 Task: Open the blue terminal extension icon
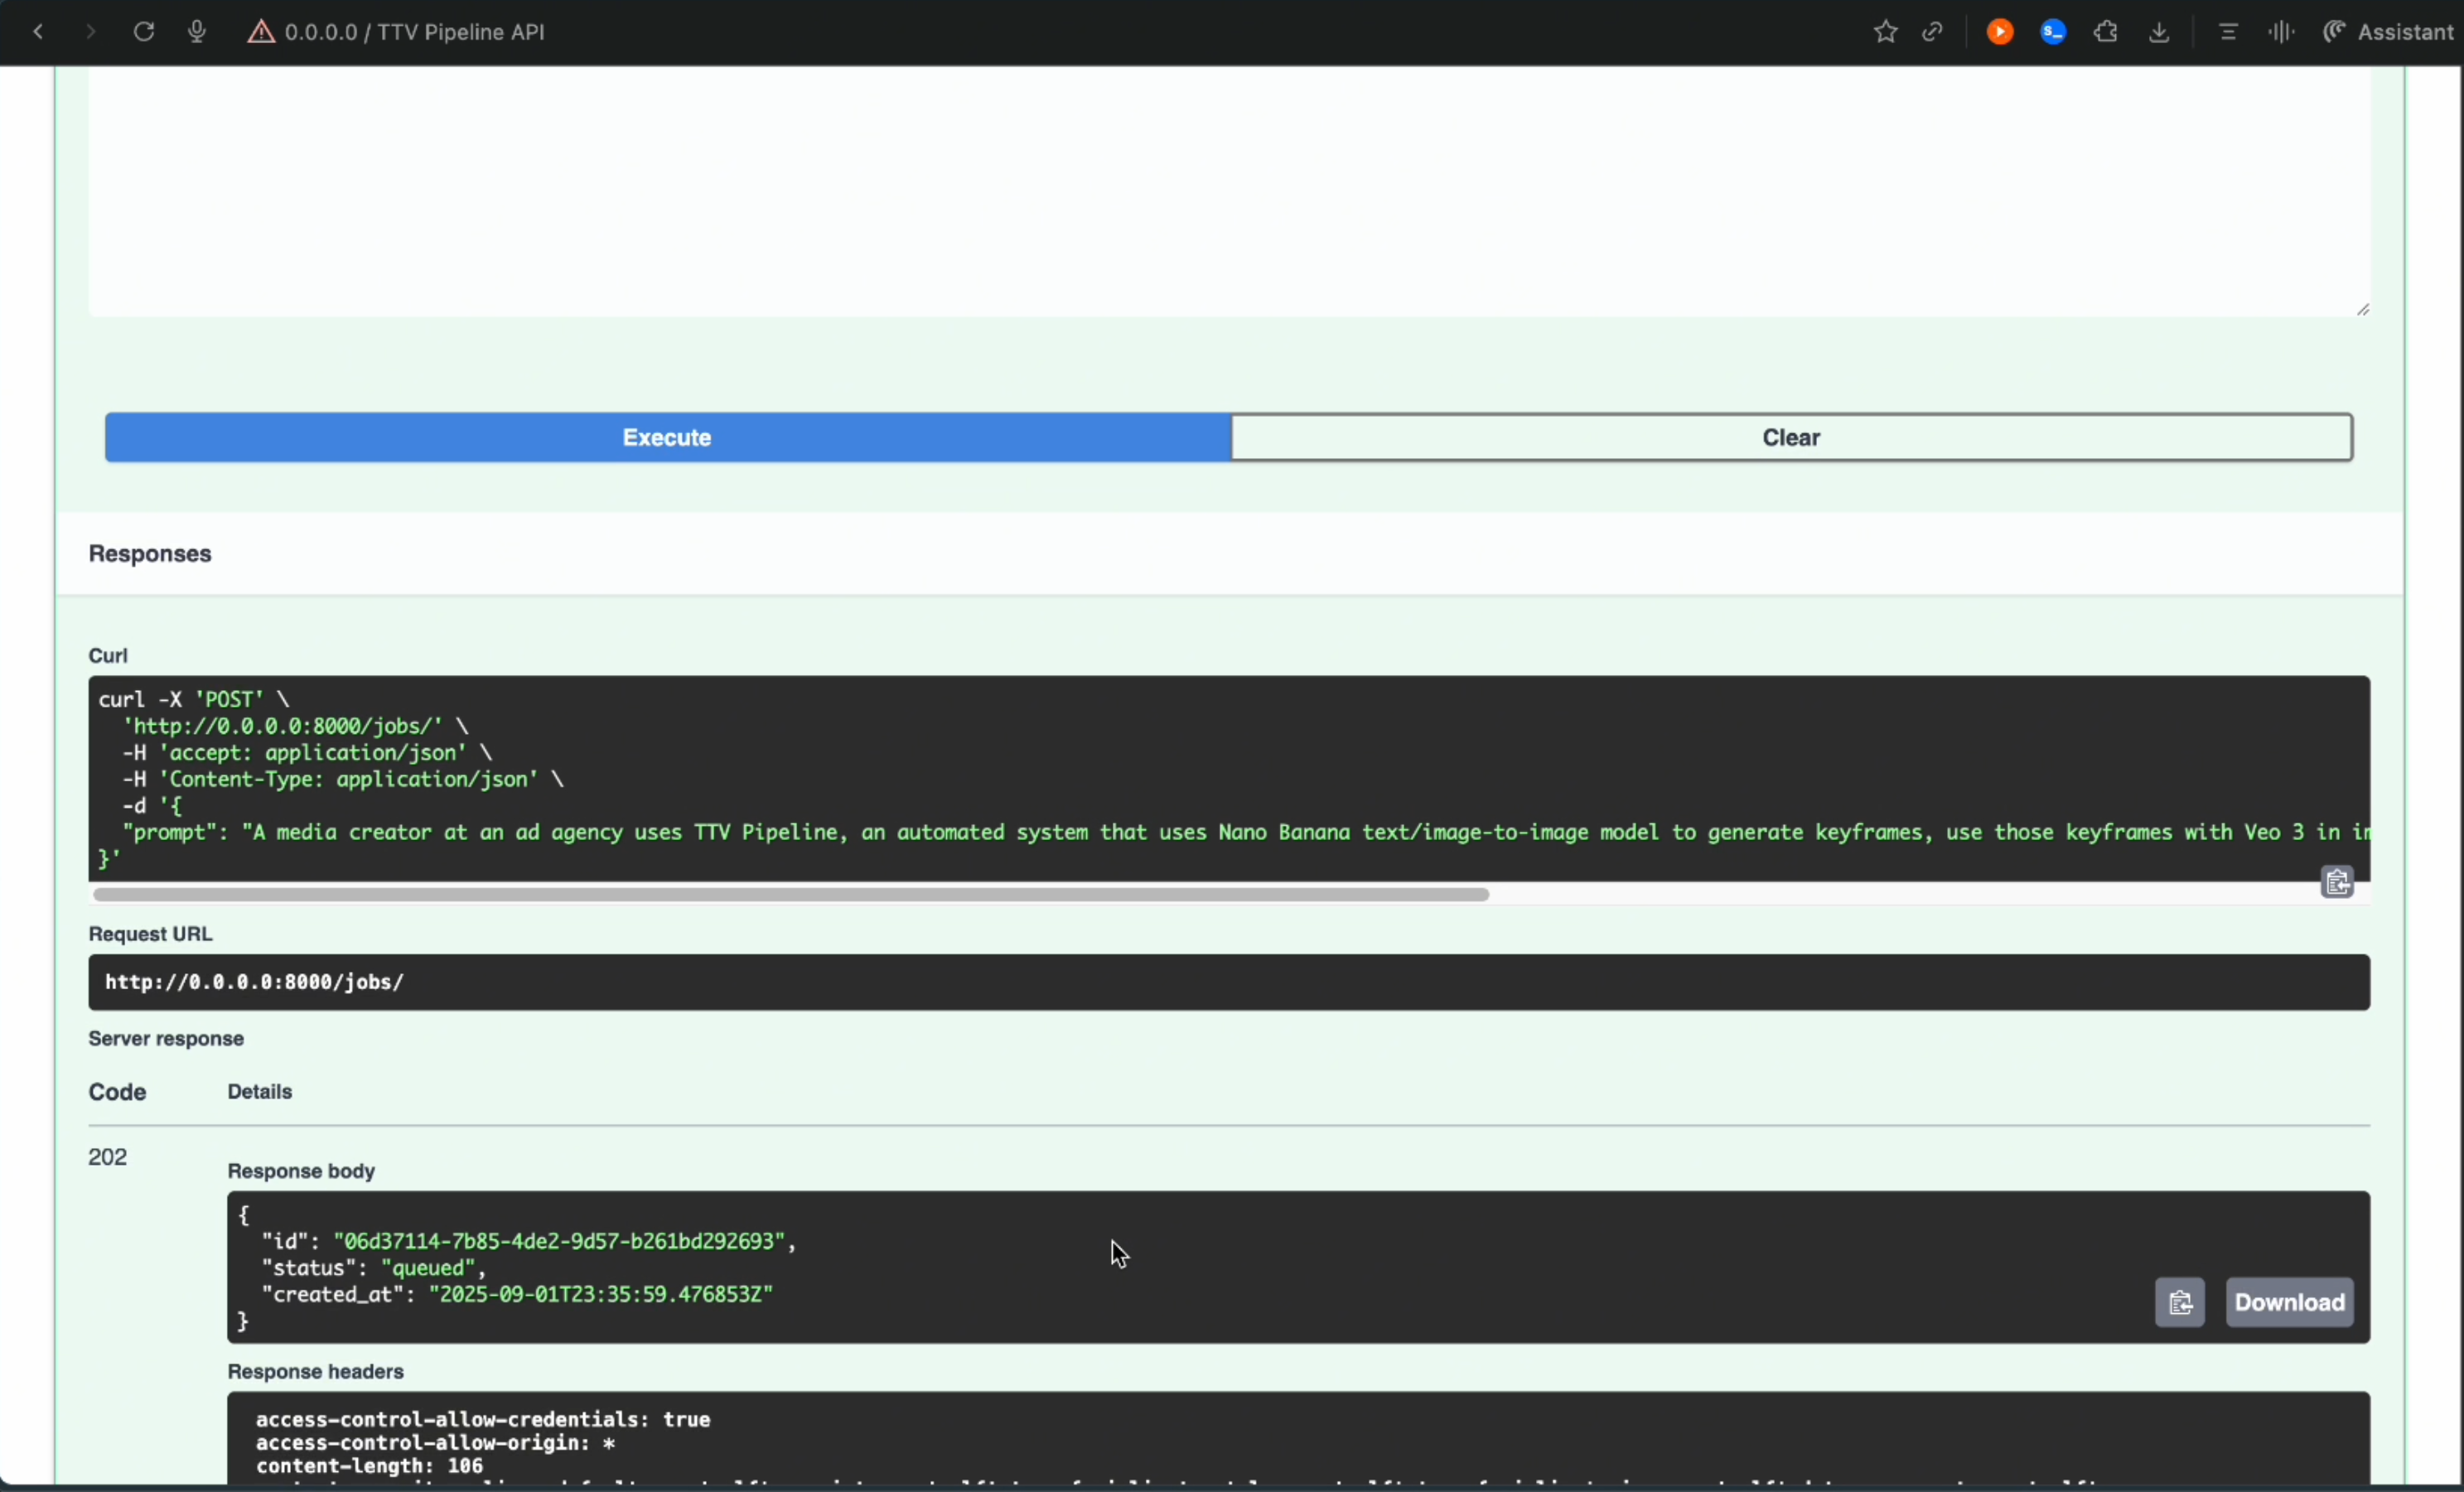pos(2053,32)
